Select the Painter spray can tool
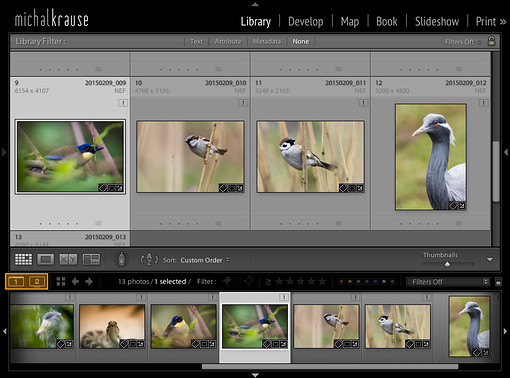This screenshot has width=510, height=378. (x=122, y=259)
